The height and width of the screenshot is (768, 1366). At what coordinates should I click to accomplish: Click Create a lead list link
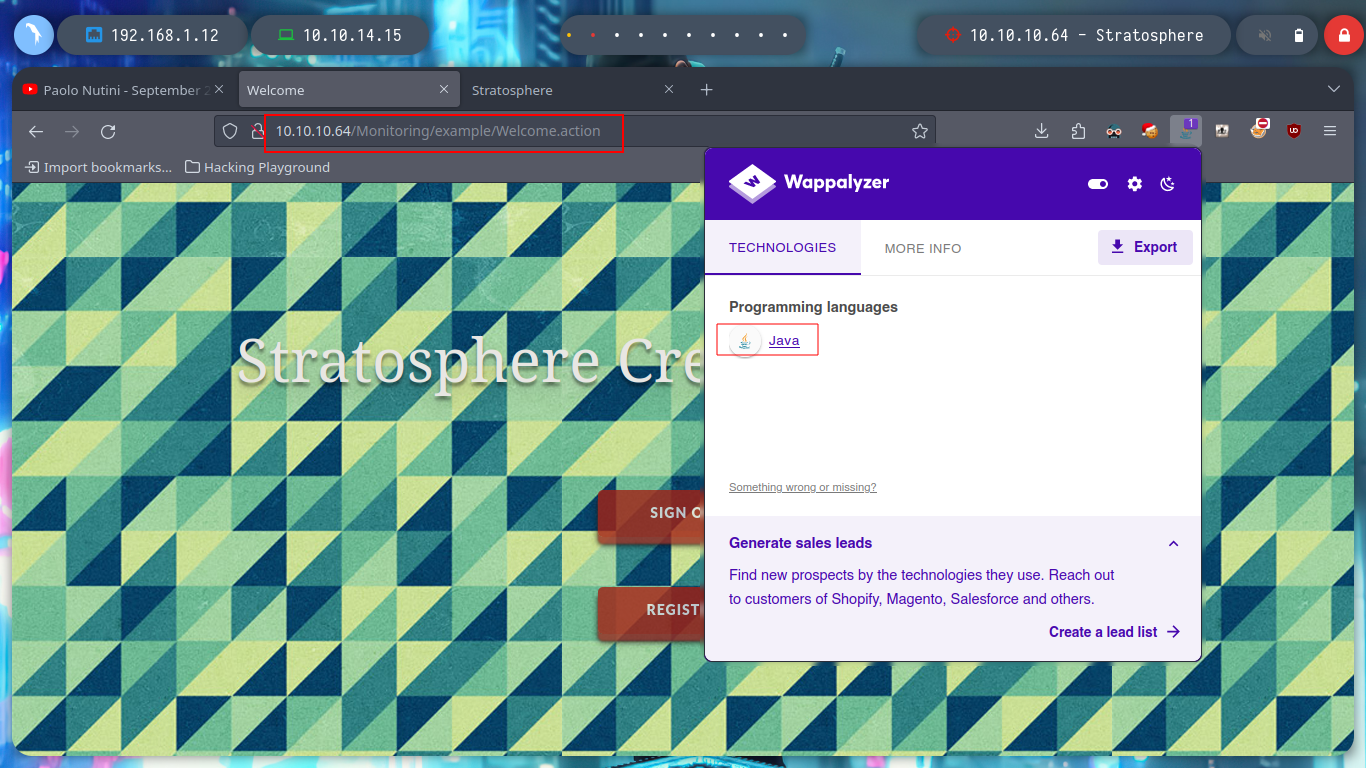pyautogui.click(x=1114, y=632)
